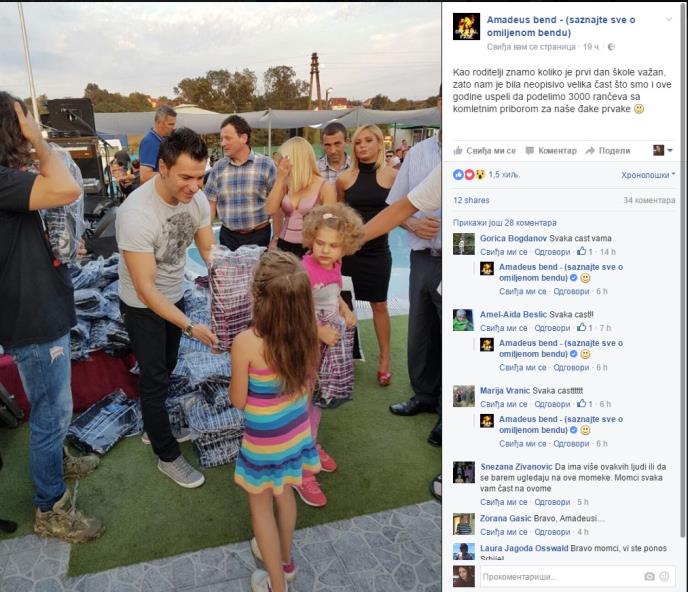Screen dimensions: 688x592
Task: Click the reaction emoji icons beside 1,5 хиљ.
Action: 469,175
